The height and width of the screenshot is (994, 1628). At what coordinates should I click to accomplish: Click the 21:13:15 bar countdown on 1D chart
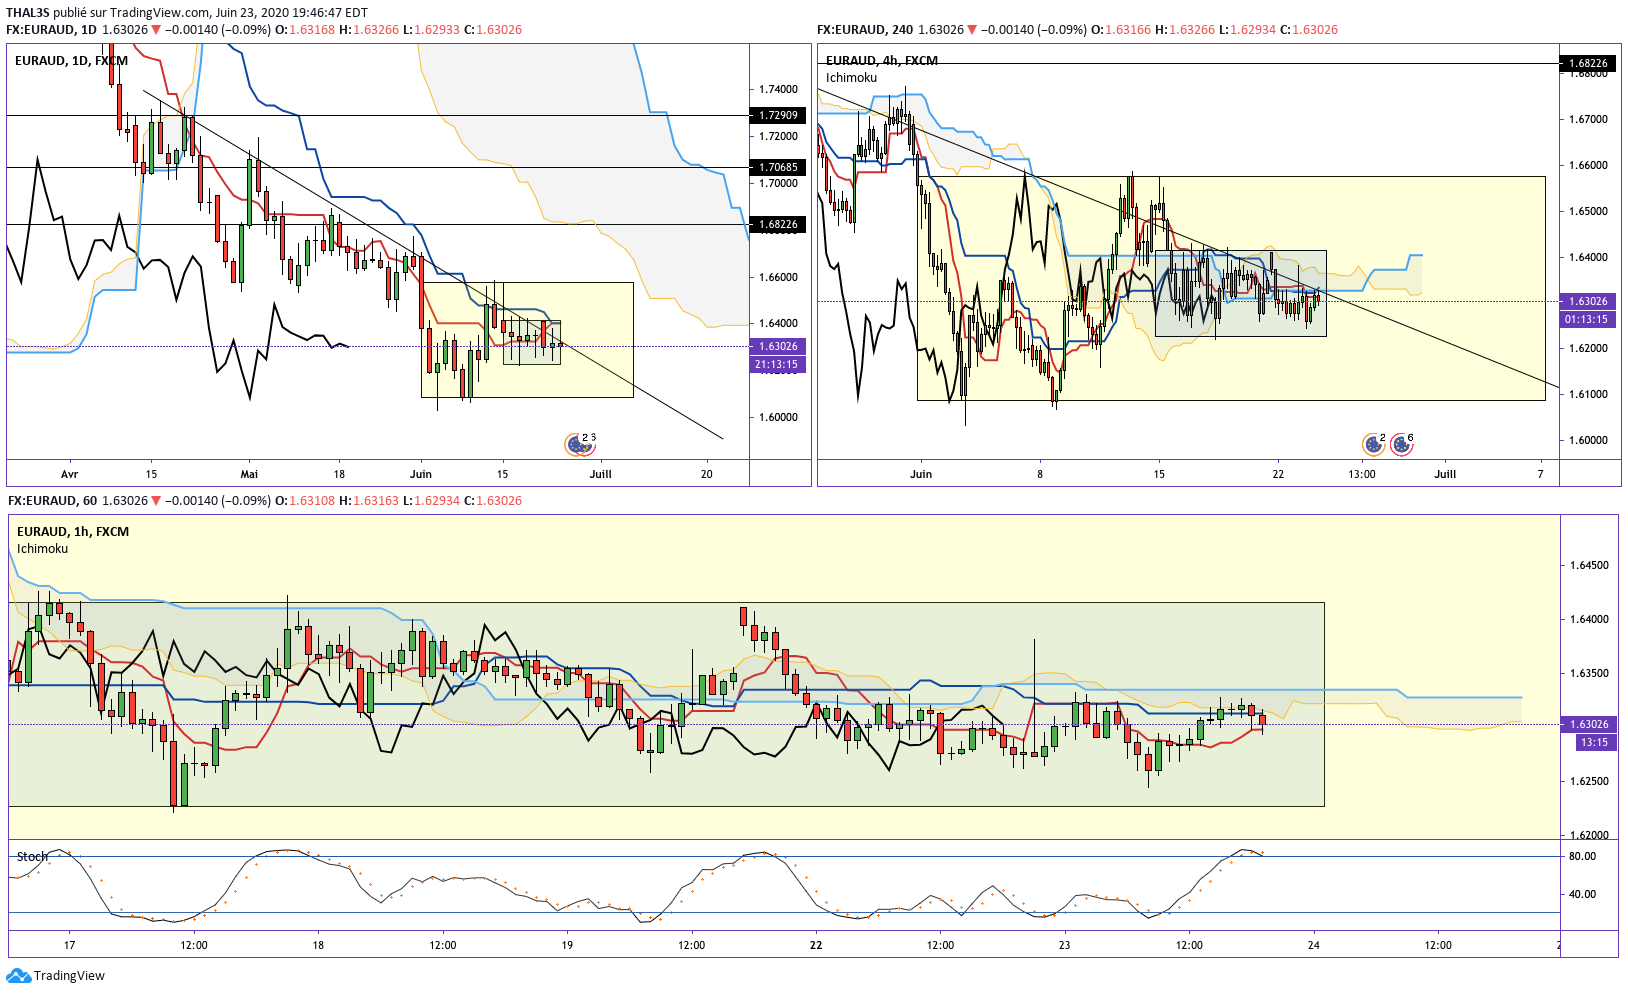pyautogui.click(x=778, y=365)
